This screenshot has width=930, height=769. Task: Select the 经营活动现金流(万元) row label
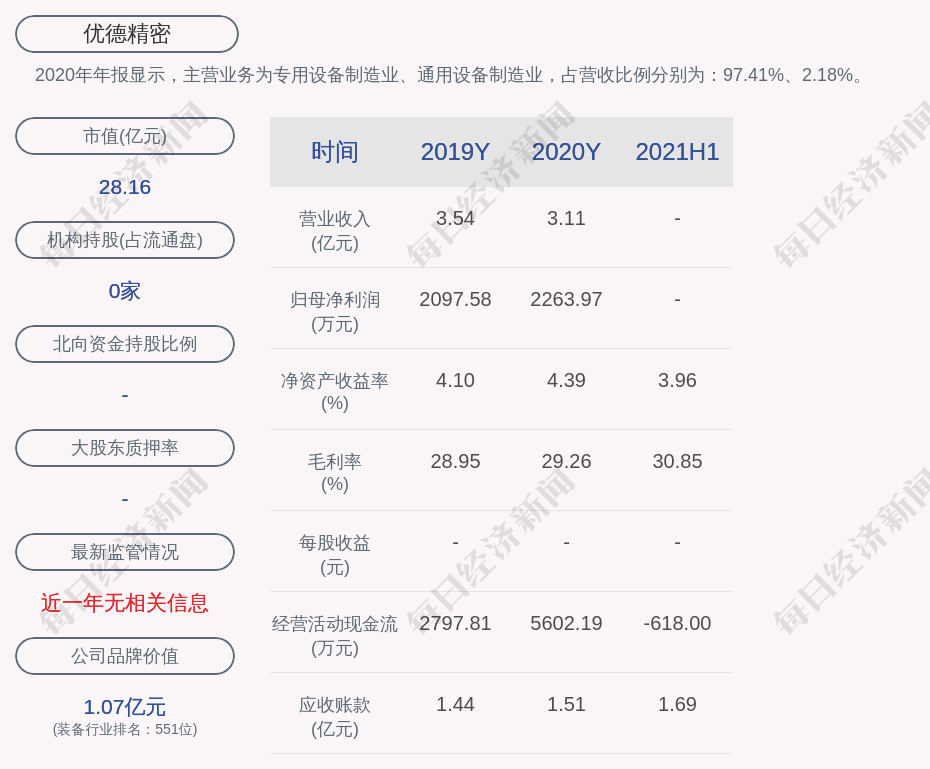tap(335, 636)
